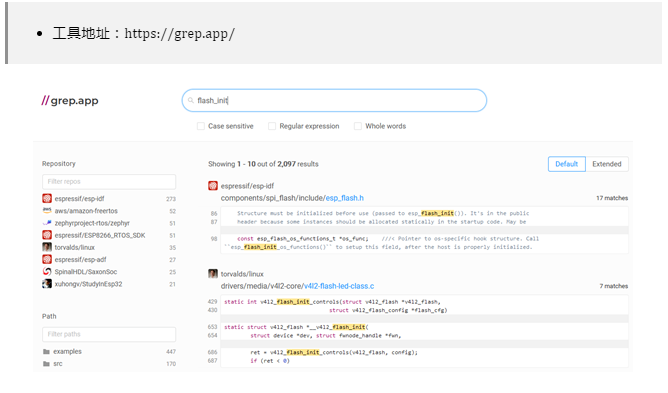Open the examples folder icon under Path
This screenshot has height=393, width=668.
[46, 352]
